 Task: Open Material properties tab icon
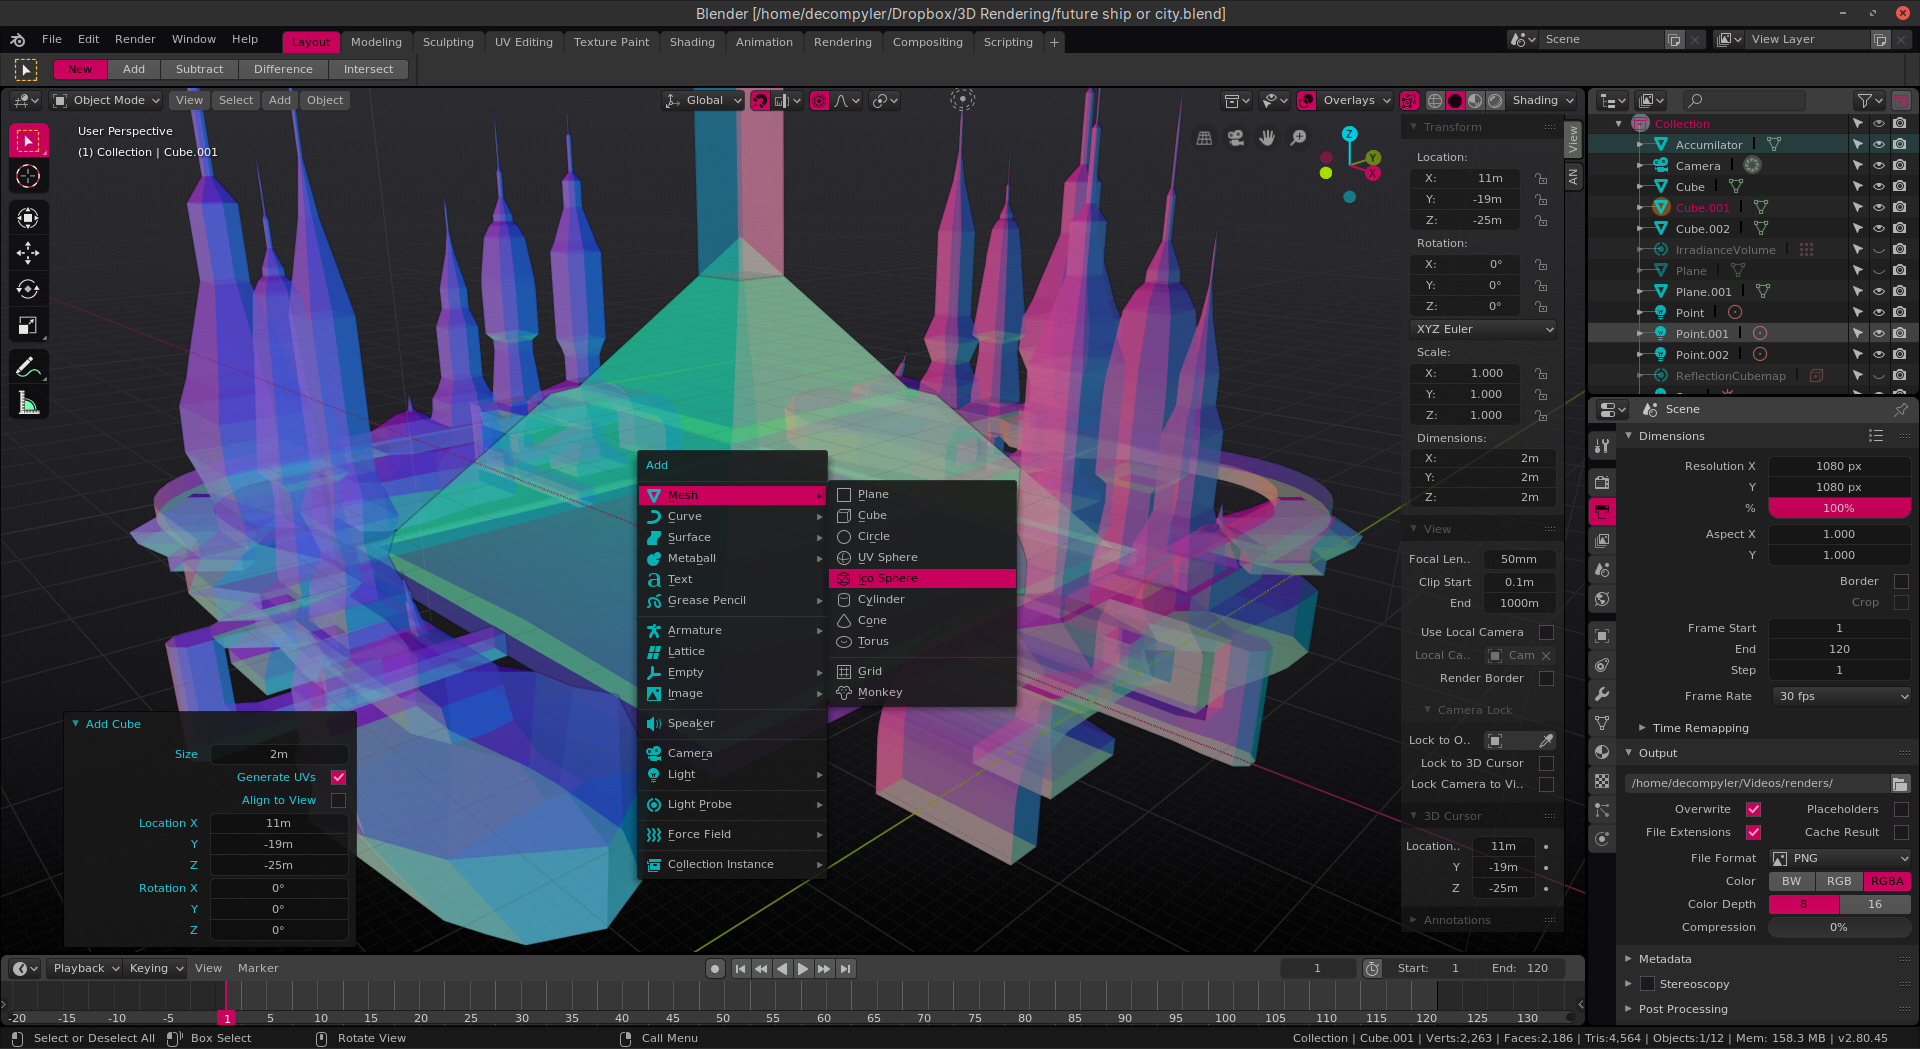click(x=1602, y=752)
